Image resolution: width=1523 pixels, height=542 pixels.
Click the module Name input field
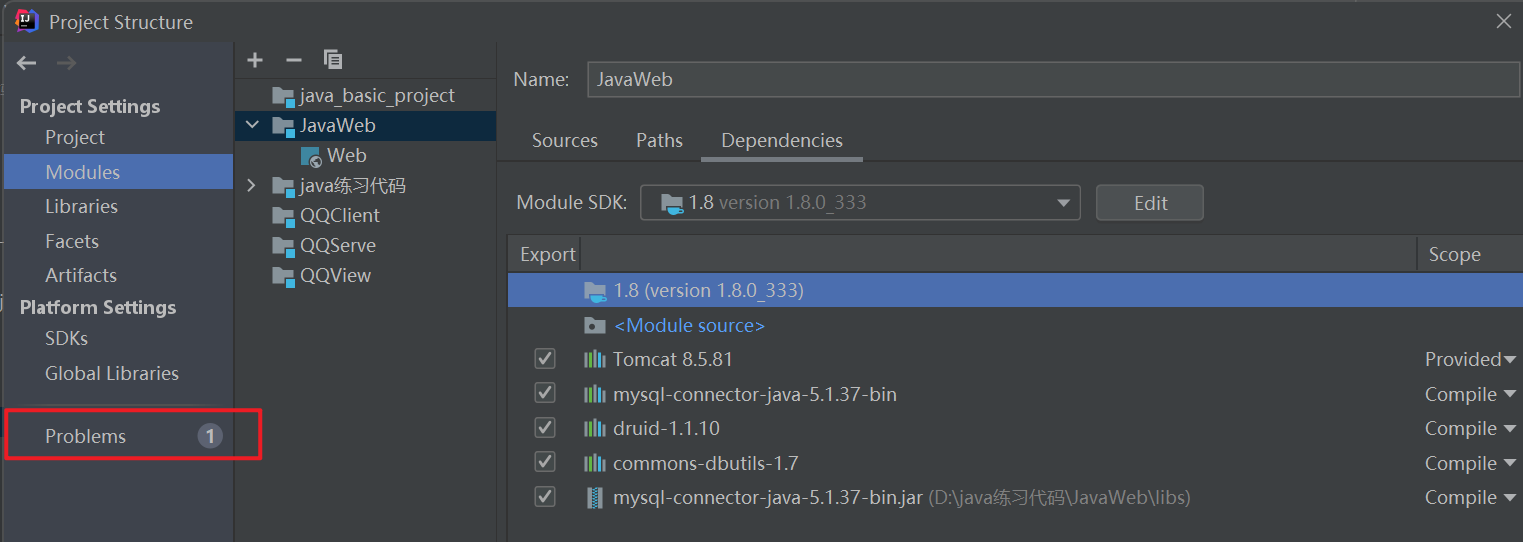pyautogui.click(x=1052, y=79)
